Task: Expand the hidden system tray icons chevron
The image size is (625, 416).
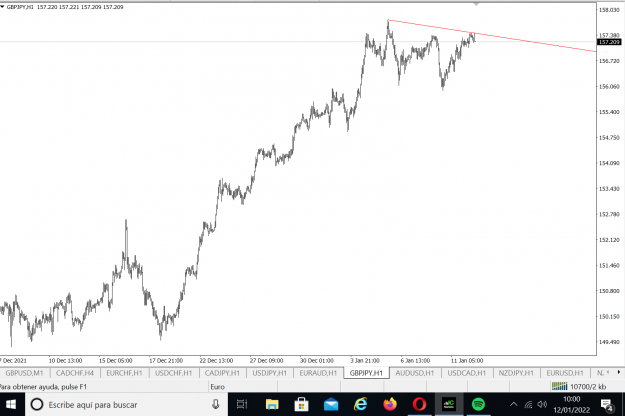Action: (513, 404)
